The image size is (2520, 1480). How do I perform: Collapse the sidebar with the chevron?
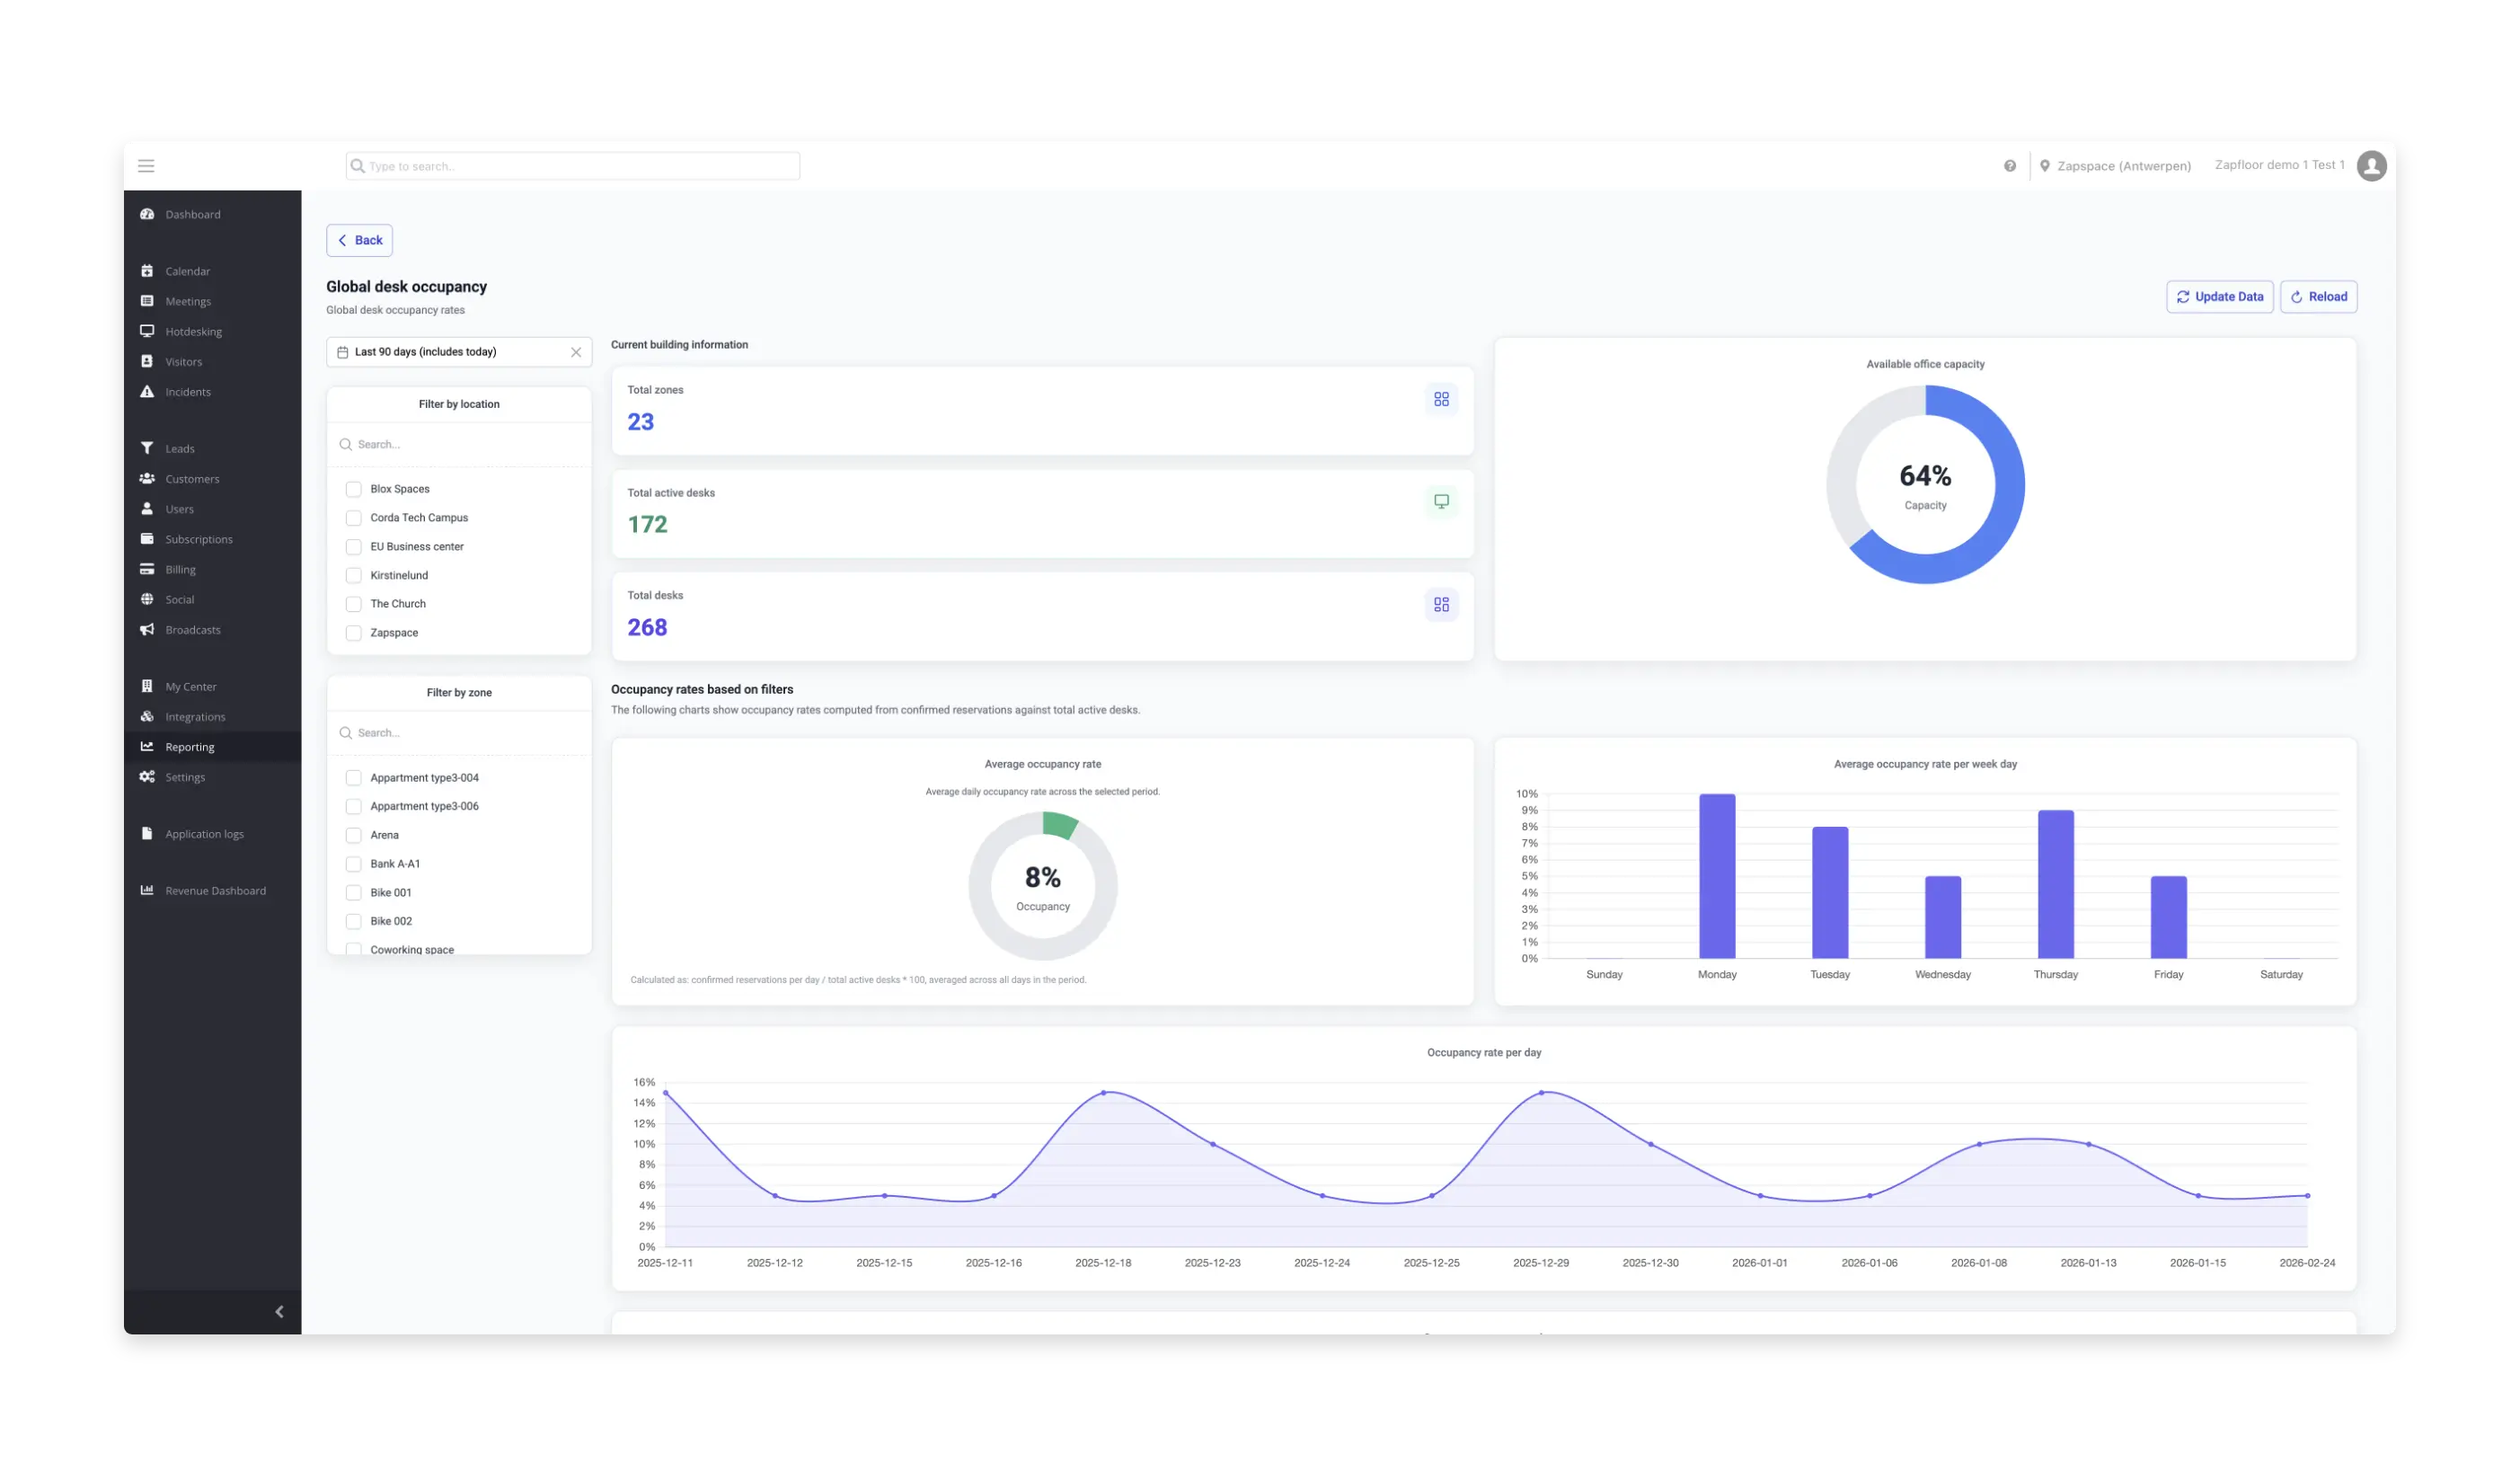click(x=279, y=1311)
